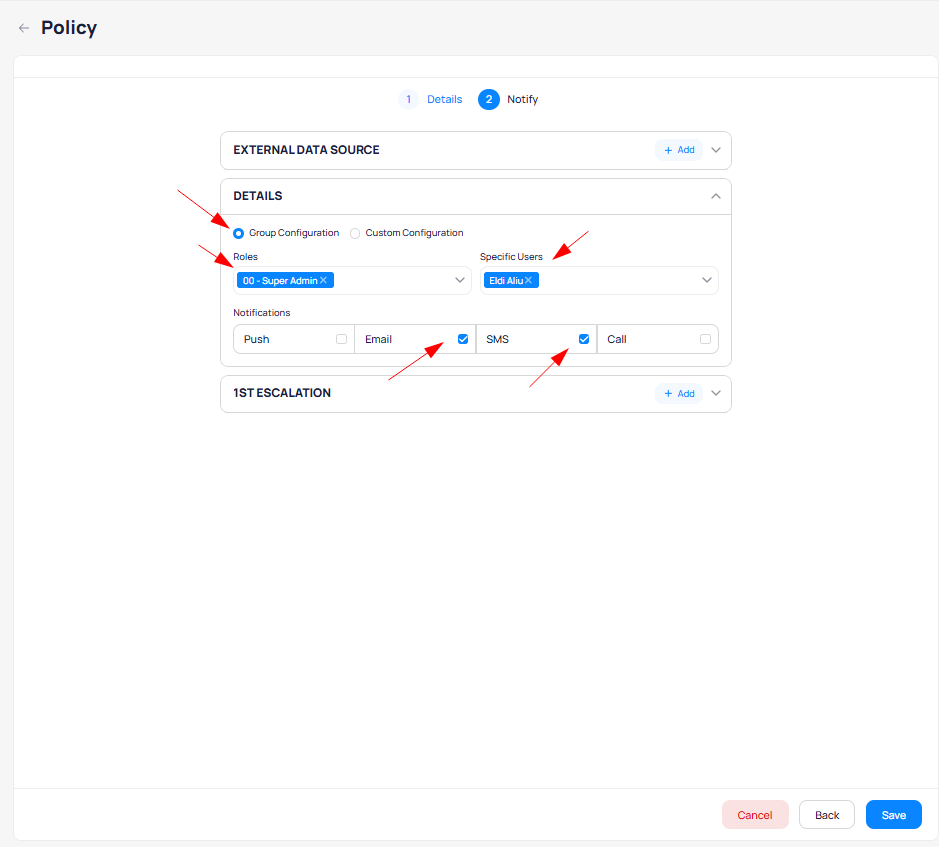Open the Roles dropdown arrow

pyautogui.click(x=460, y=281)
